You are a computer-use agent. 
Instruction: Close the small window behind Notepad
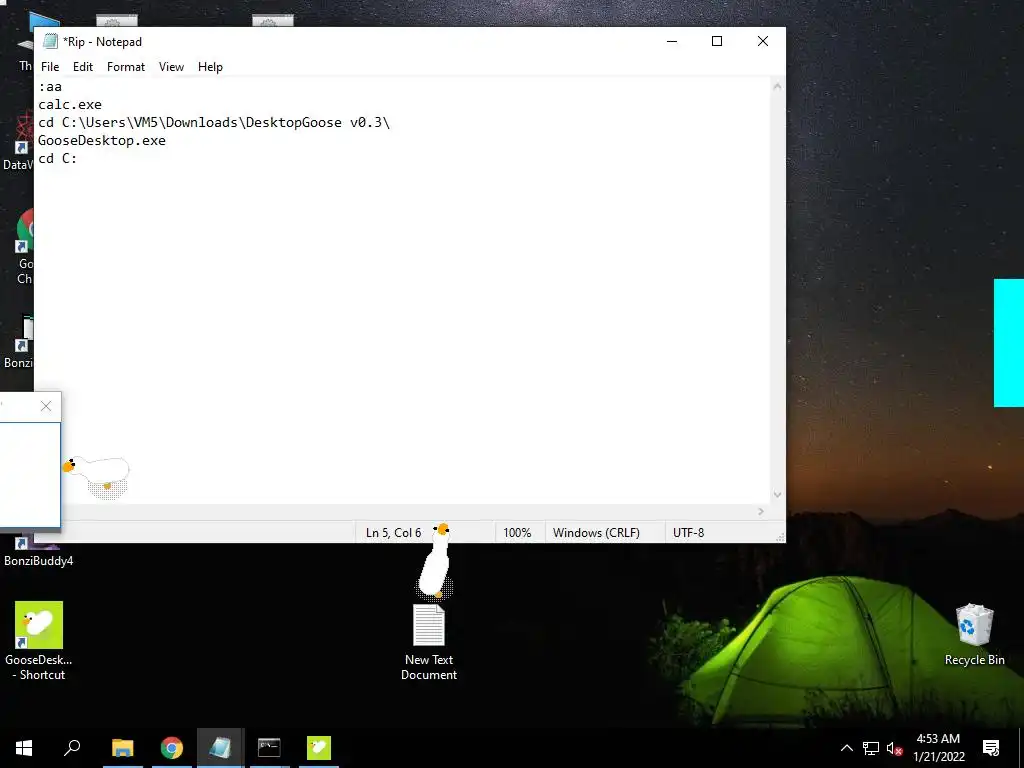(46, 406)
